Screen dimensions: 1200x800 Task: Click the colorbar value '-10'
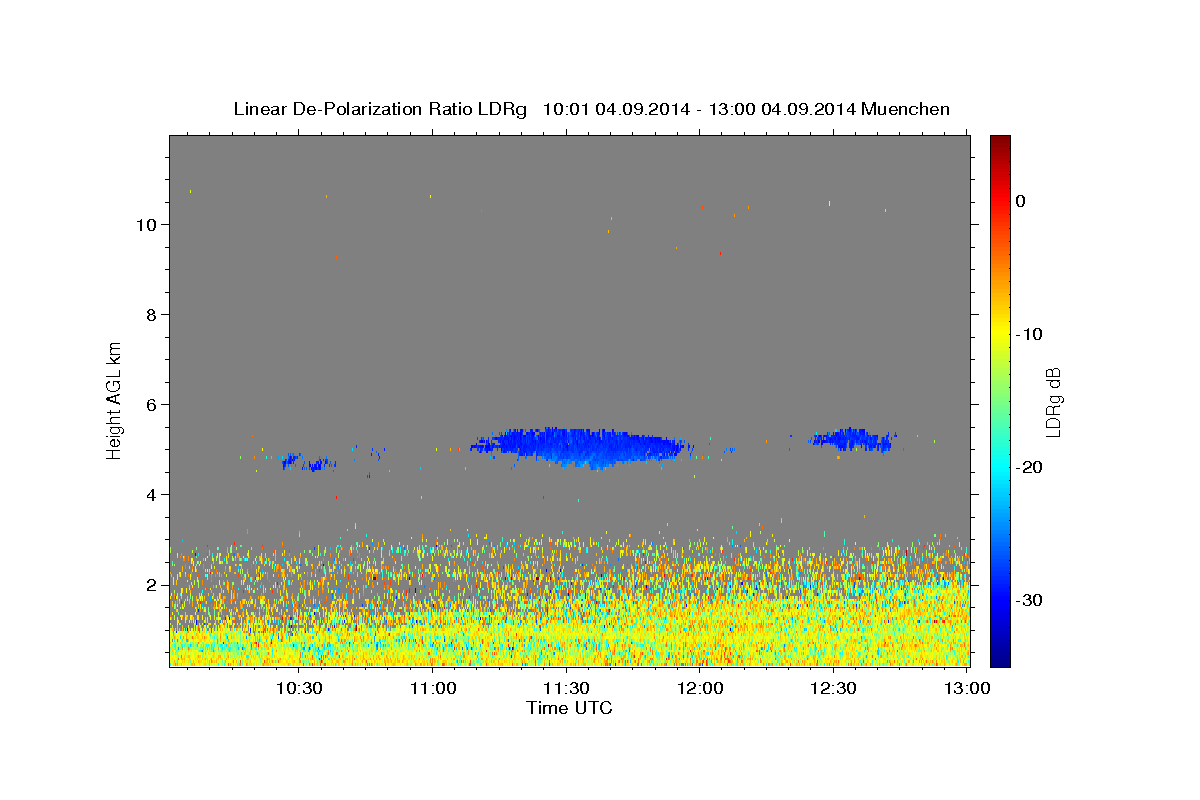point(1029,334)
